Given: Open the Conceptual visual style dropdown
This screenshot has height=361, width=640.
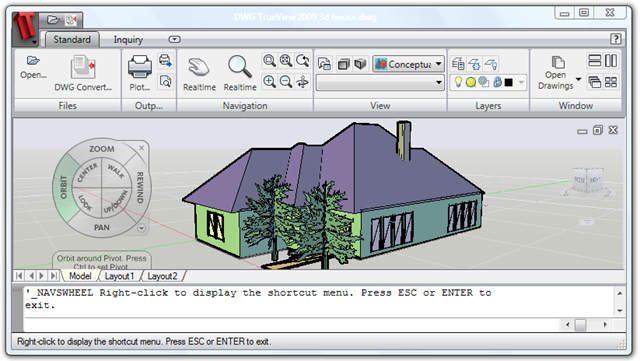Looking at the screenshot, I should point(409,64).
